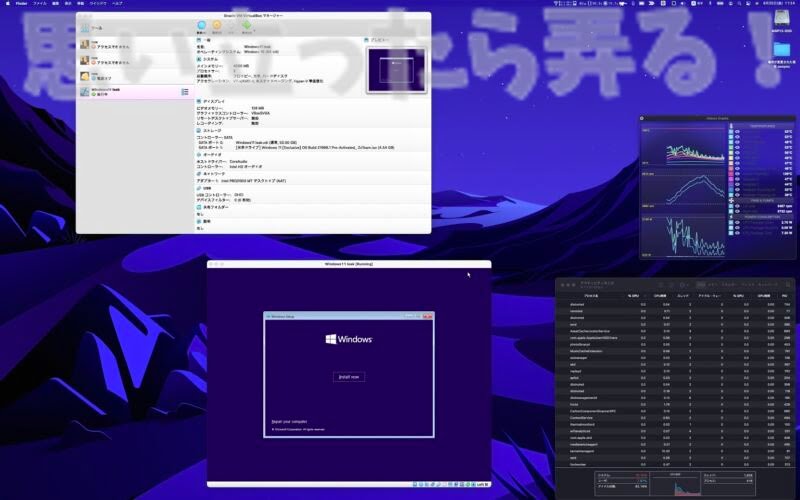Click the gear icon in the sensor graphs window
800x500 pixels.
coord(642,118)
